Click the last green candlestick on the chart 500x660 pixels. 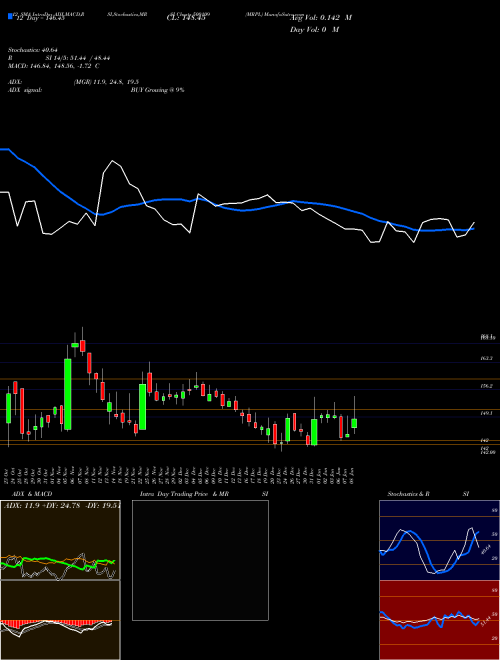point(354,423)
